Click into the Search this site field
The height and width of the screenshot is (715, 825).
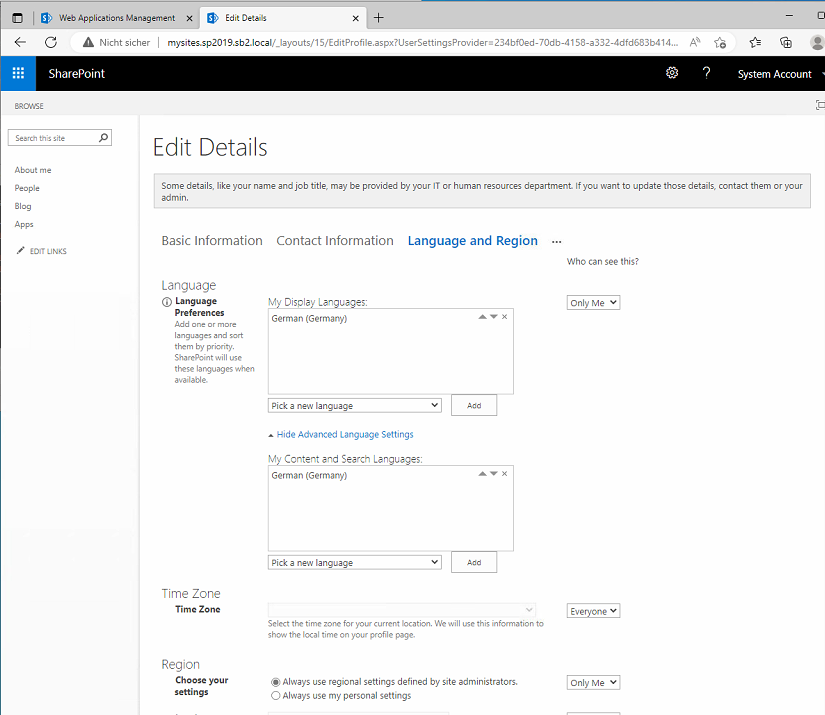(54, 138)
